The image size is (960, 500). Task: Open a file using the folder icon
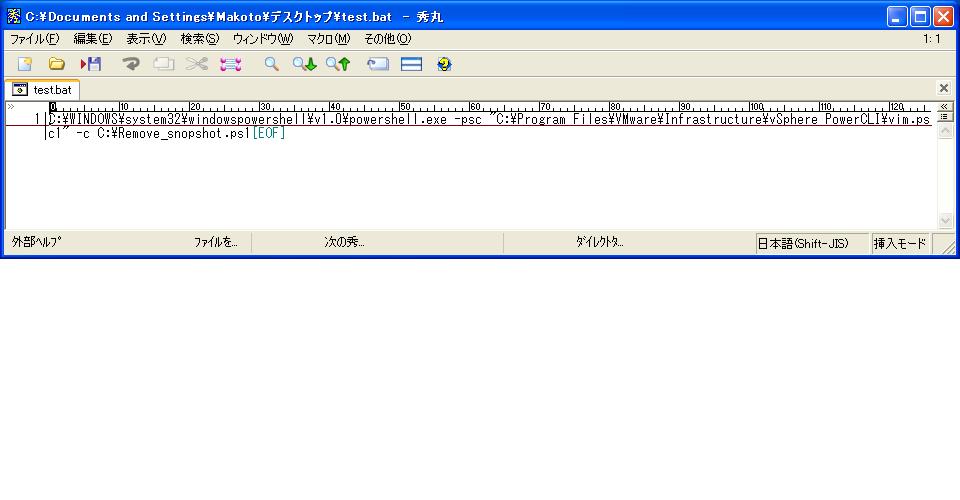tap(56, 64)
